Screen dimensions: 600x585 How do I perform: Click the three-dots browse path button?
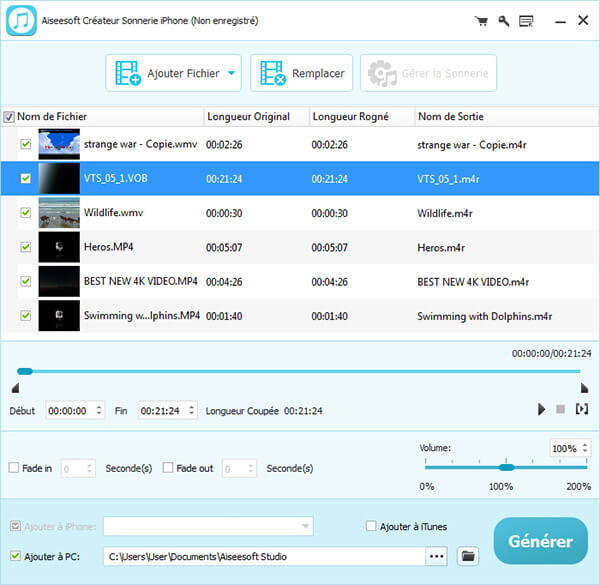[436, 555]
